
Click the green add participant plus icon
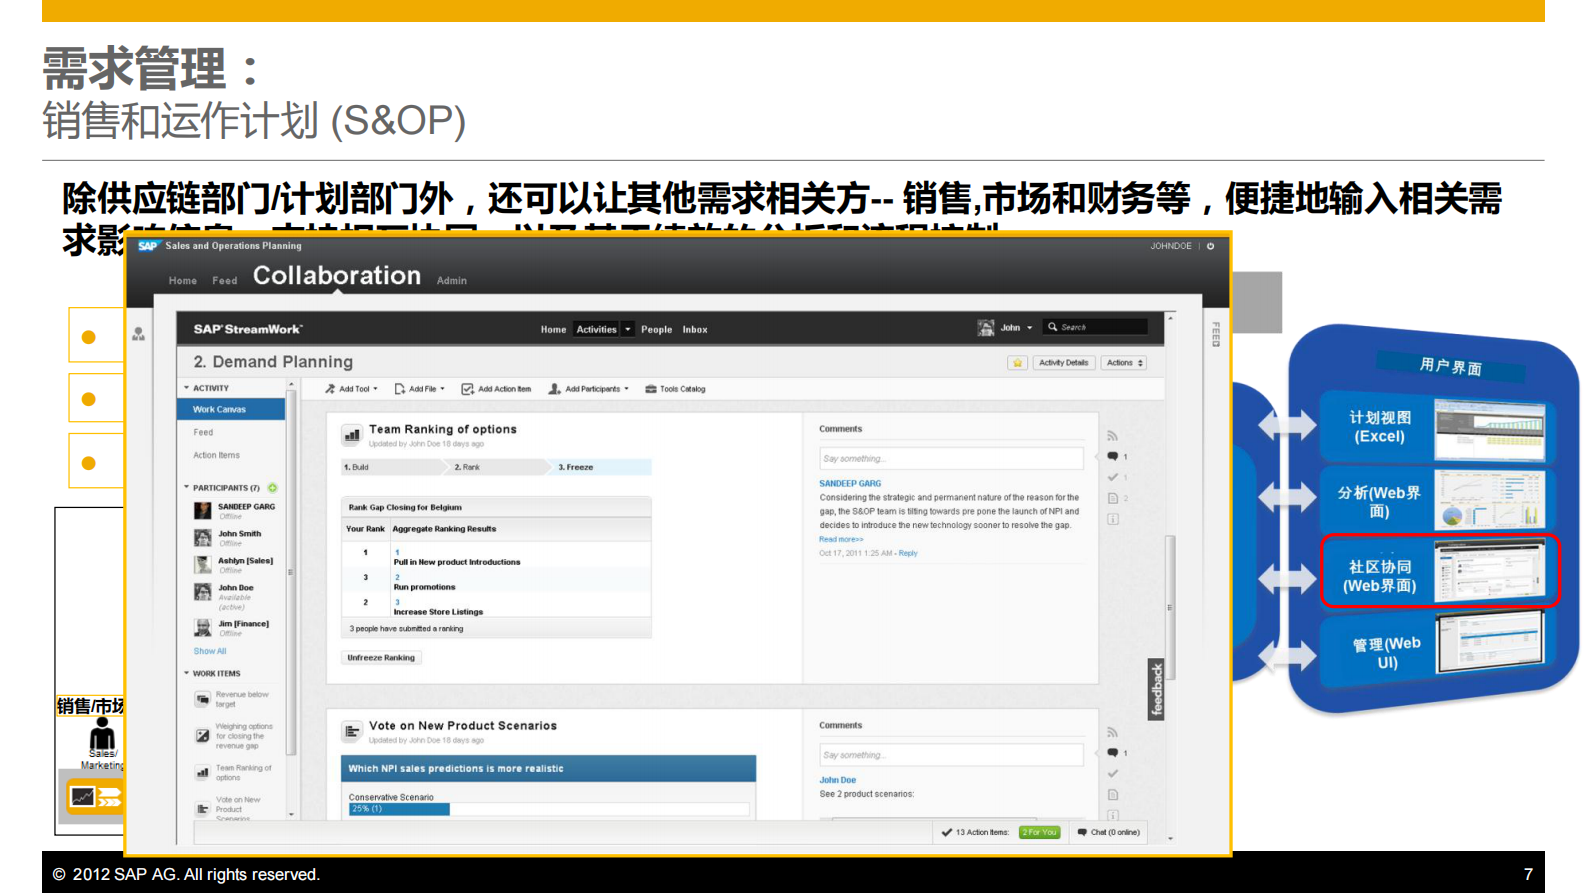273,488
